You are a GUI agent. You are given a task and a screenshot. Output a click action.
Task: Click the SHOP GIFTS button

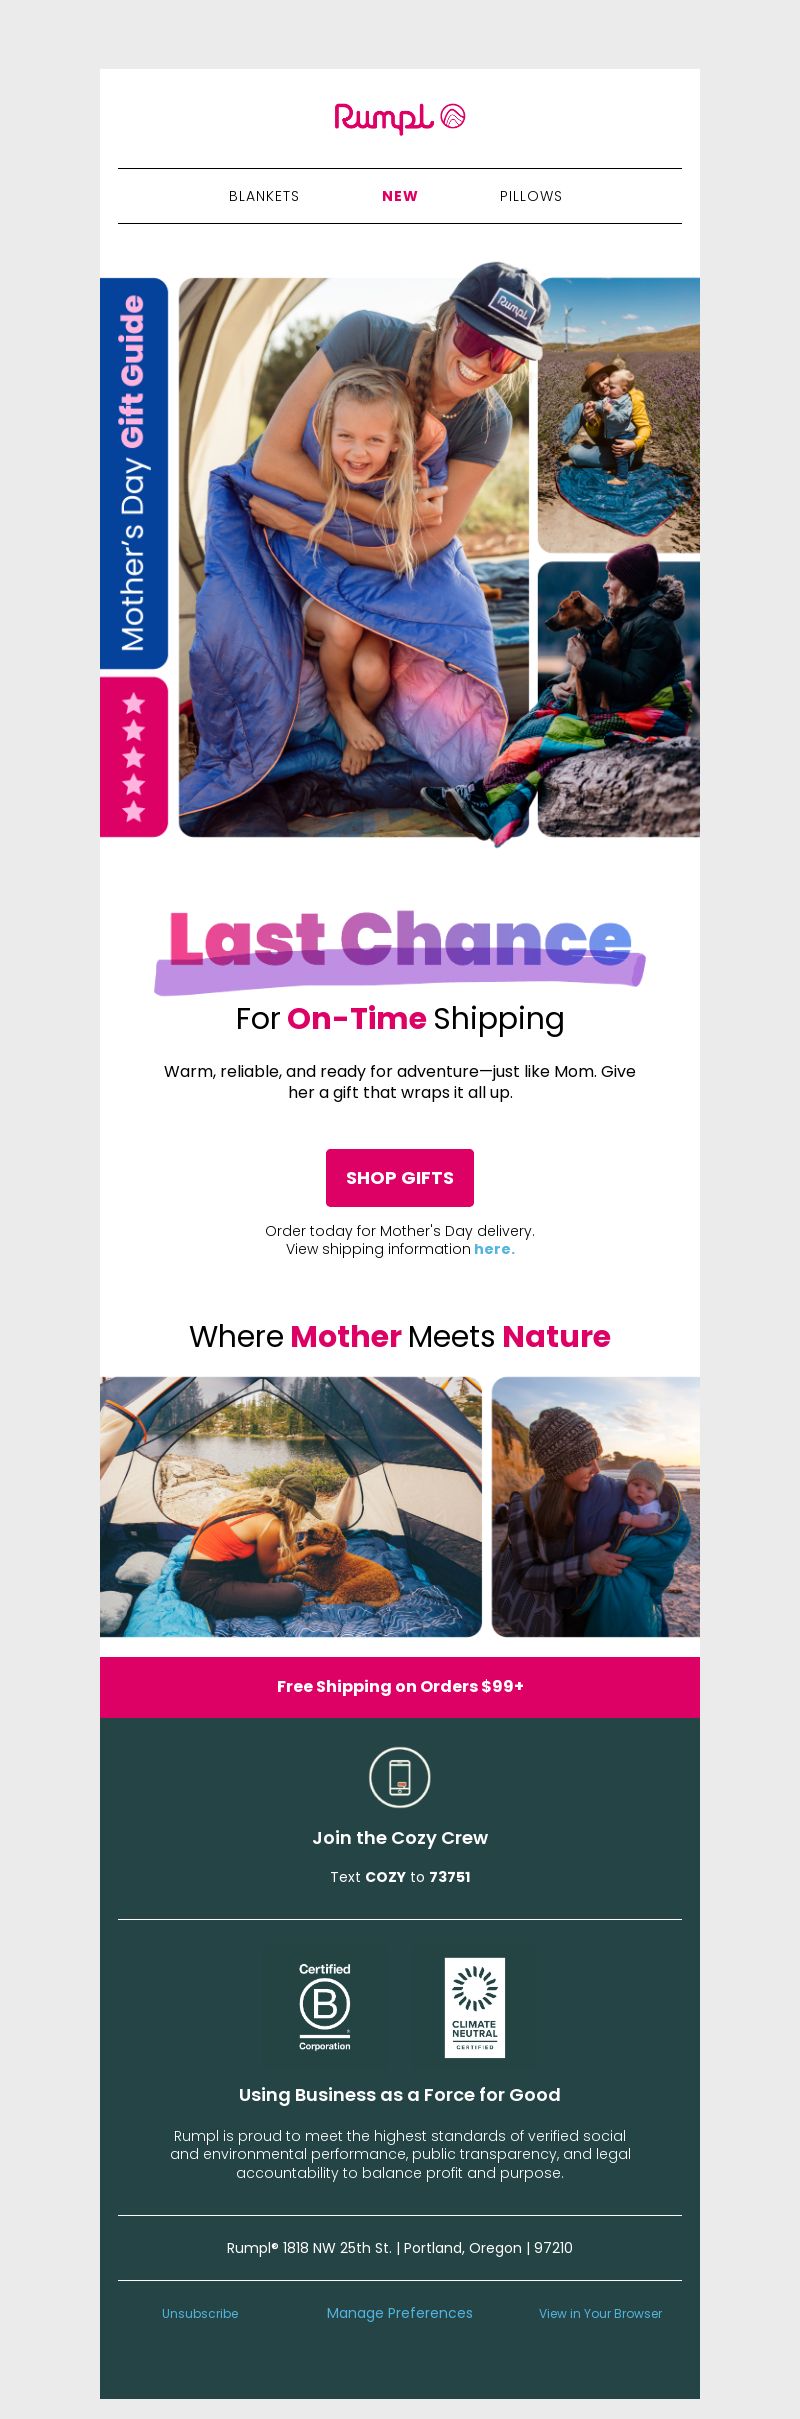[x=400, y=1178]
